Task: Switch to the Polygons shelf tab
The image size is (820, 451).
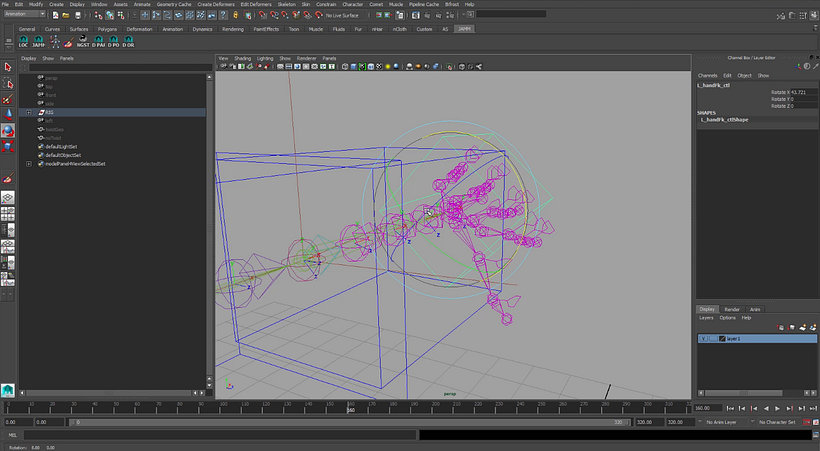Action: (105, 29)
